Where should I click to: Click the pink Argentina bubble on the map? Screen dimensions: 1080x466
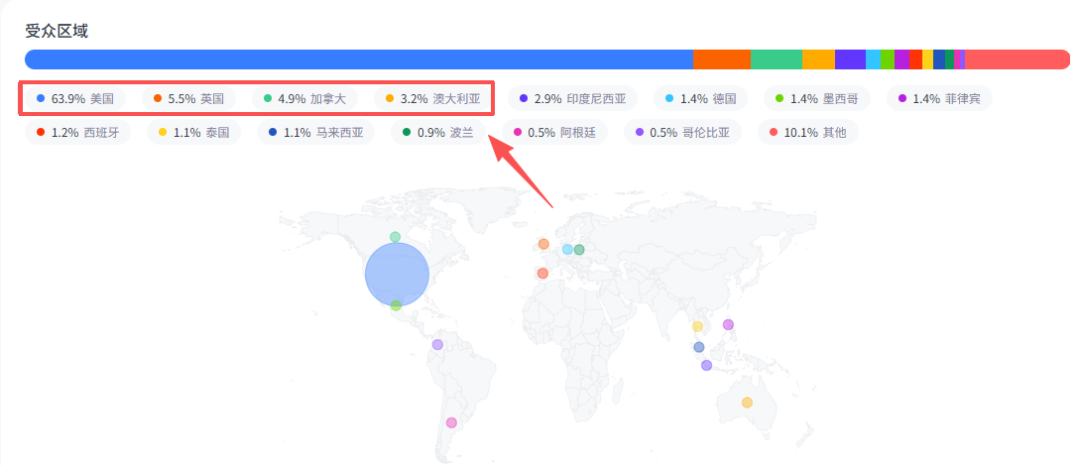pos(451,423)
